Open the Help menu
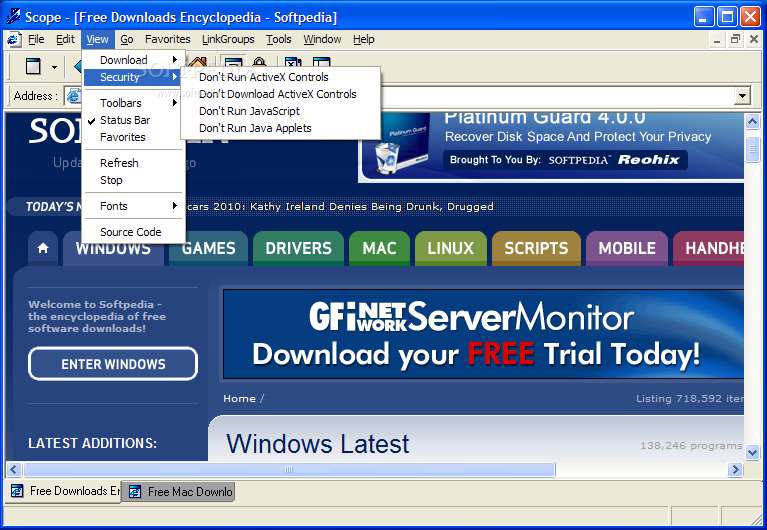 [x=363, y=39]
